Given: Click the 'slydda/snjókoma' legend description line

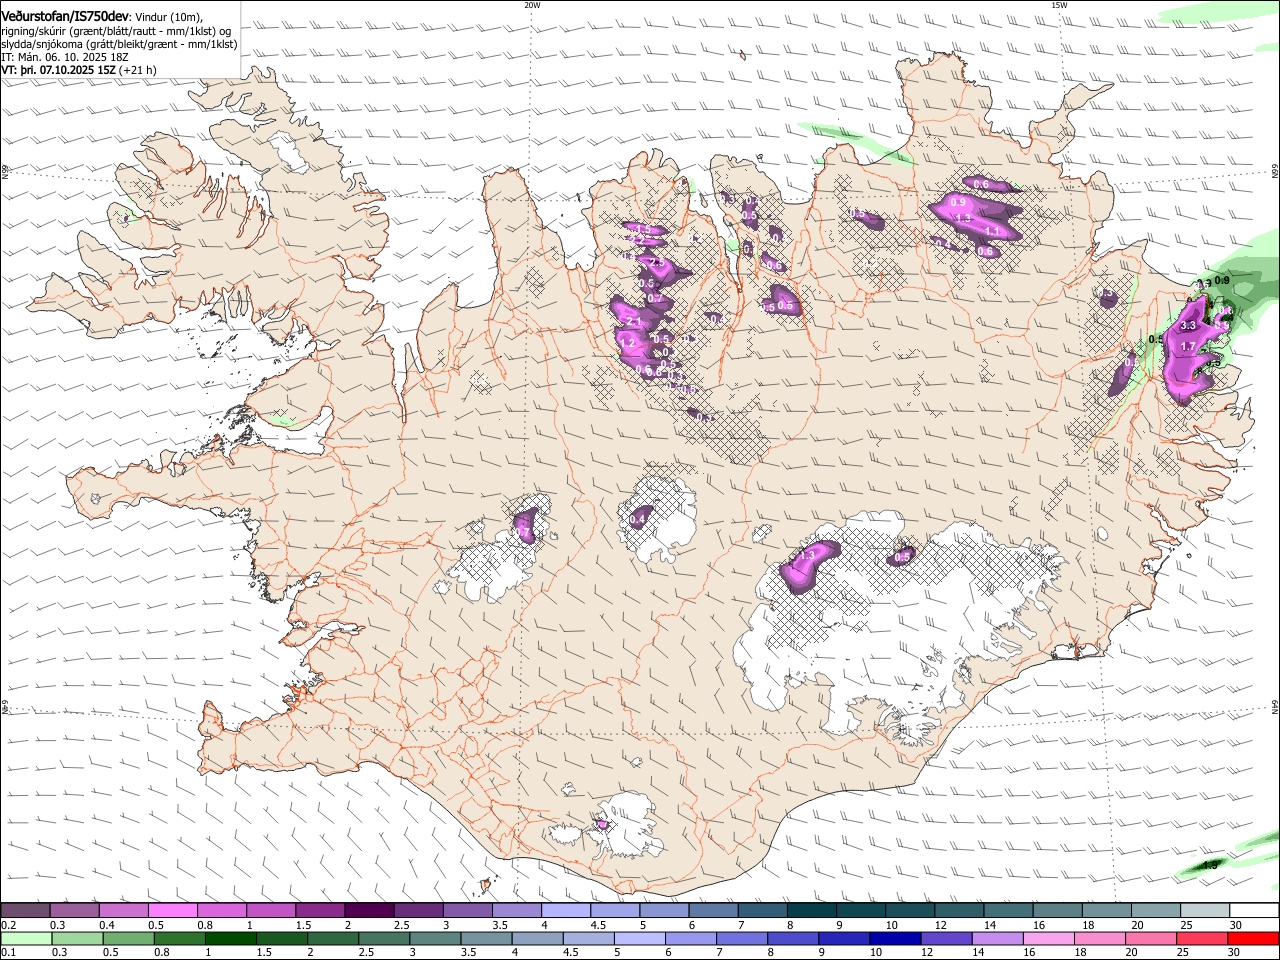Looking at the screenshot, I should point(119,44).
